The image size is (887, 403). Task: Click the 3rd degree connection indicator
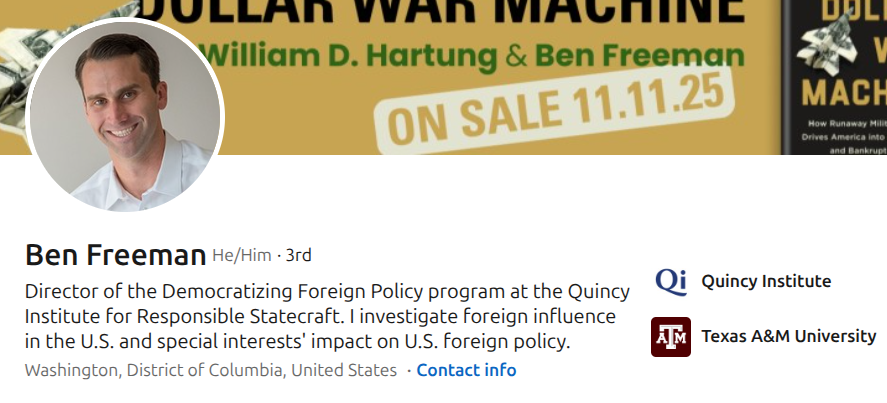(299, 255)
